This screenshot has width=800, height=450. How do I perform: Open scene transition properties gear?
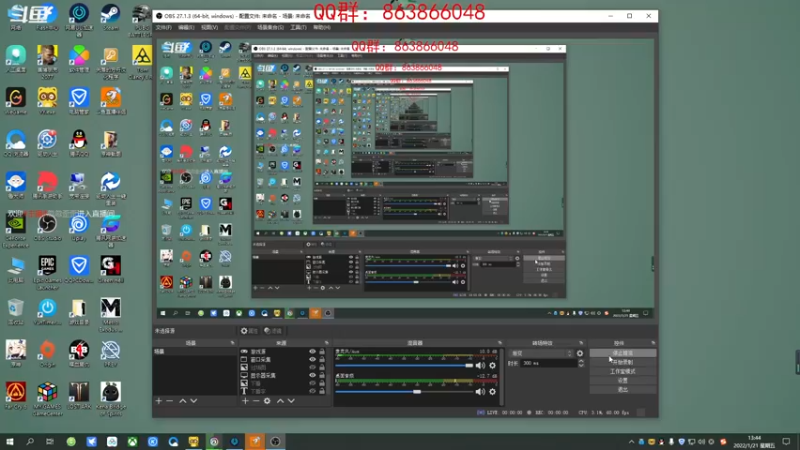click(580, 353)
